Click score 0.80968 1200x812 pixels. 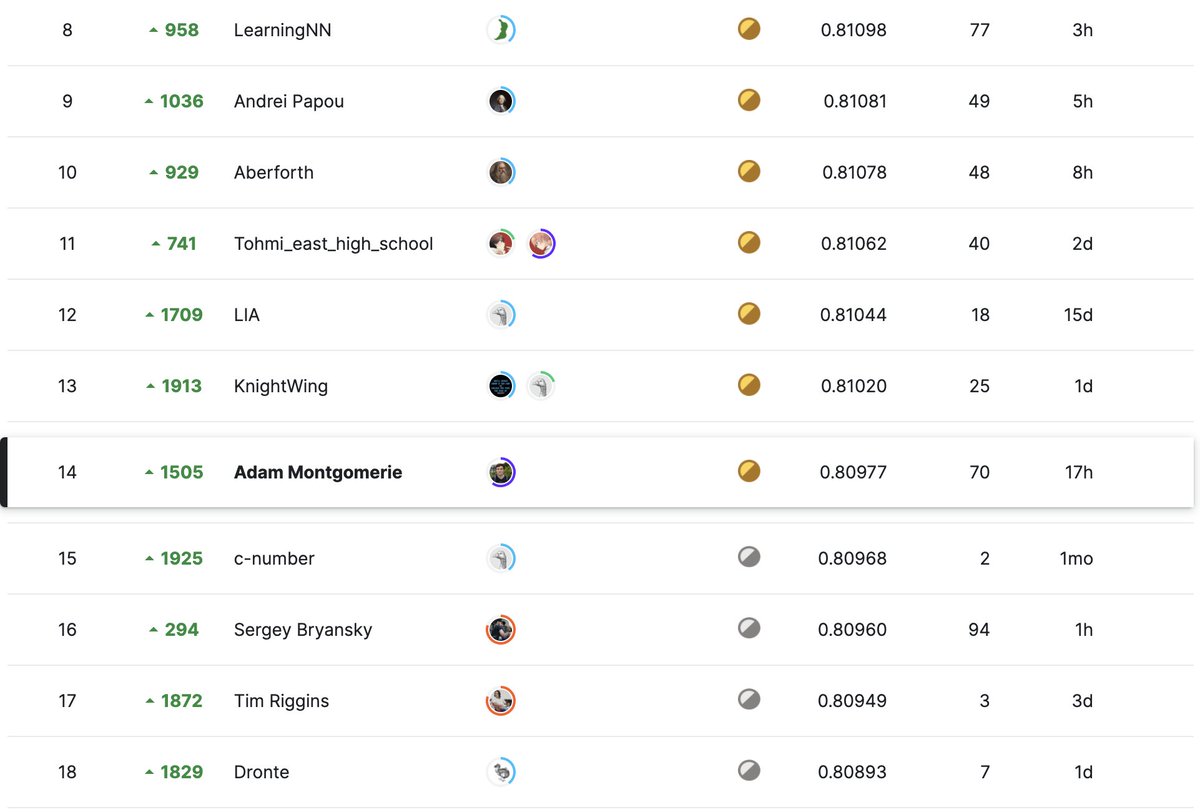pyautogui.click(x=853, y=558)
